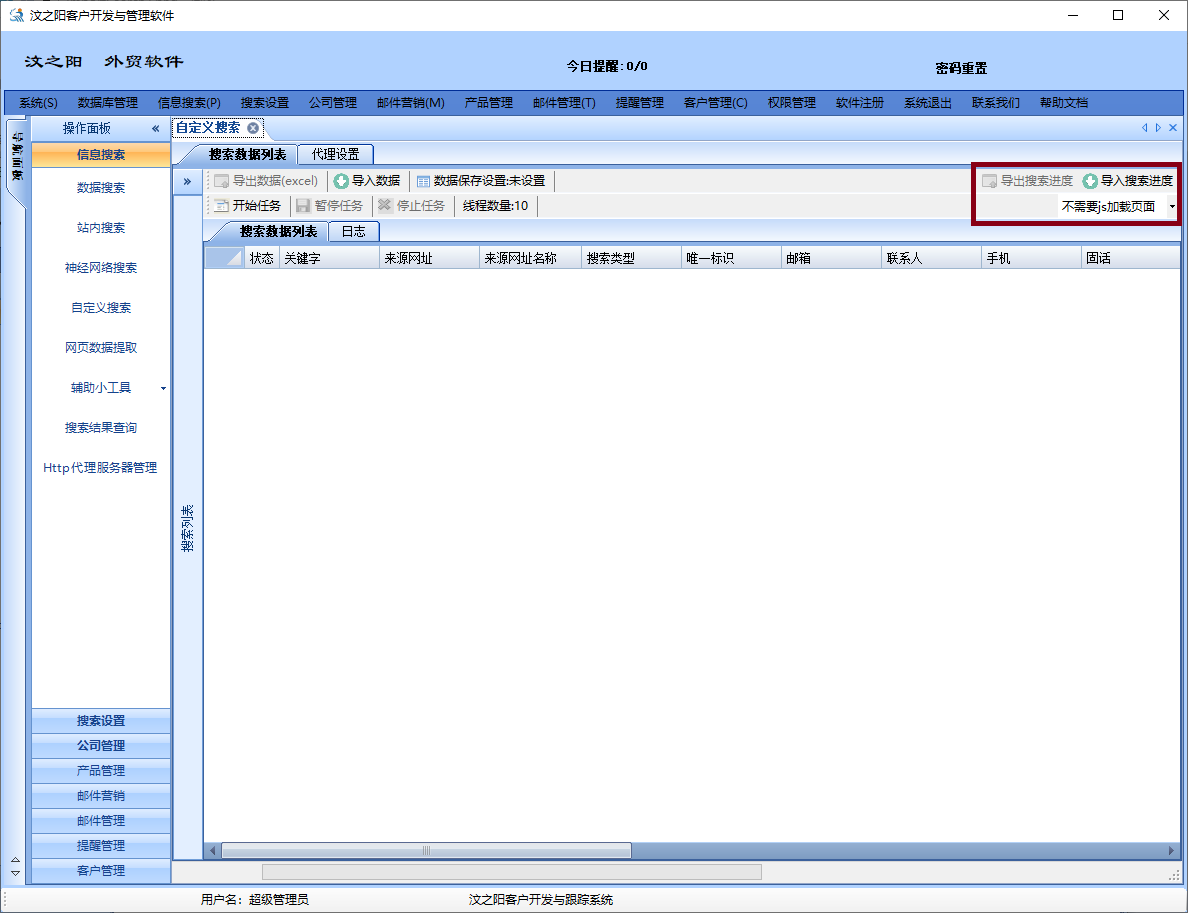Click the Export Search Progress (导出搜索进度) icon

tap(990, 181)
